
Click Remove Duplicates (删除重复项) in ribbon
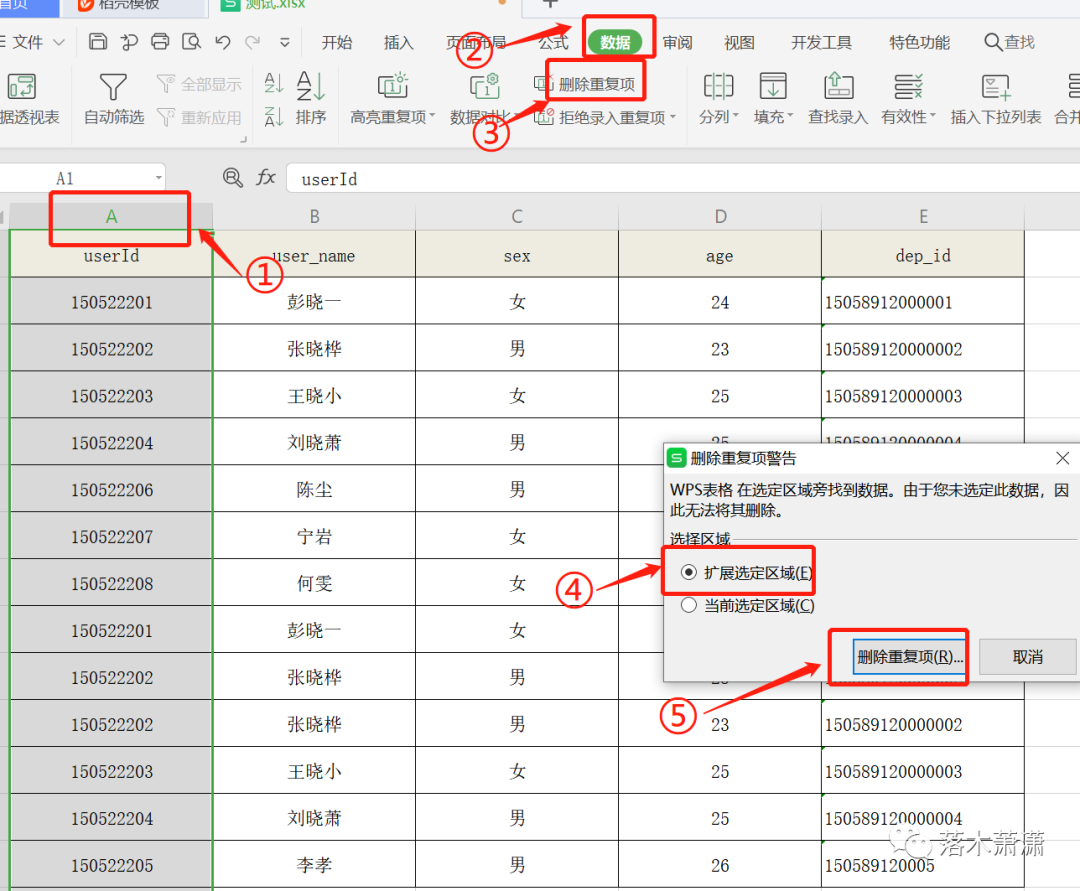click(x=585, y=84)
